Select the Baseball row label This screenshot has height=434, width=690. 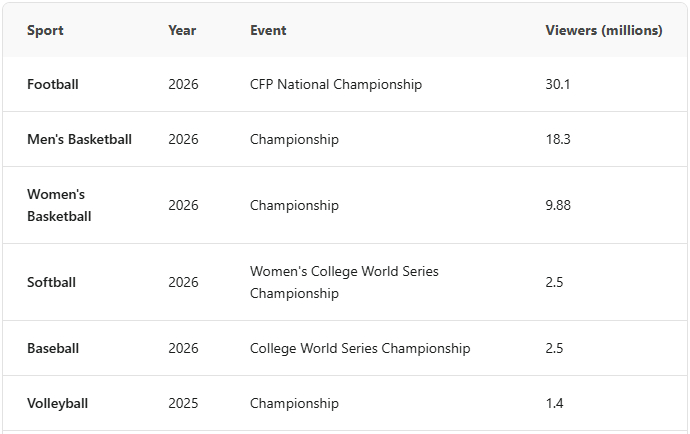pos(53,348)
